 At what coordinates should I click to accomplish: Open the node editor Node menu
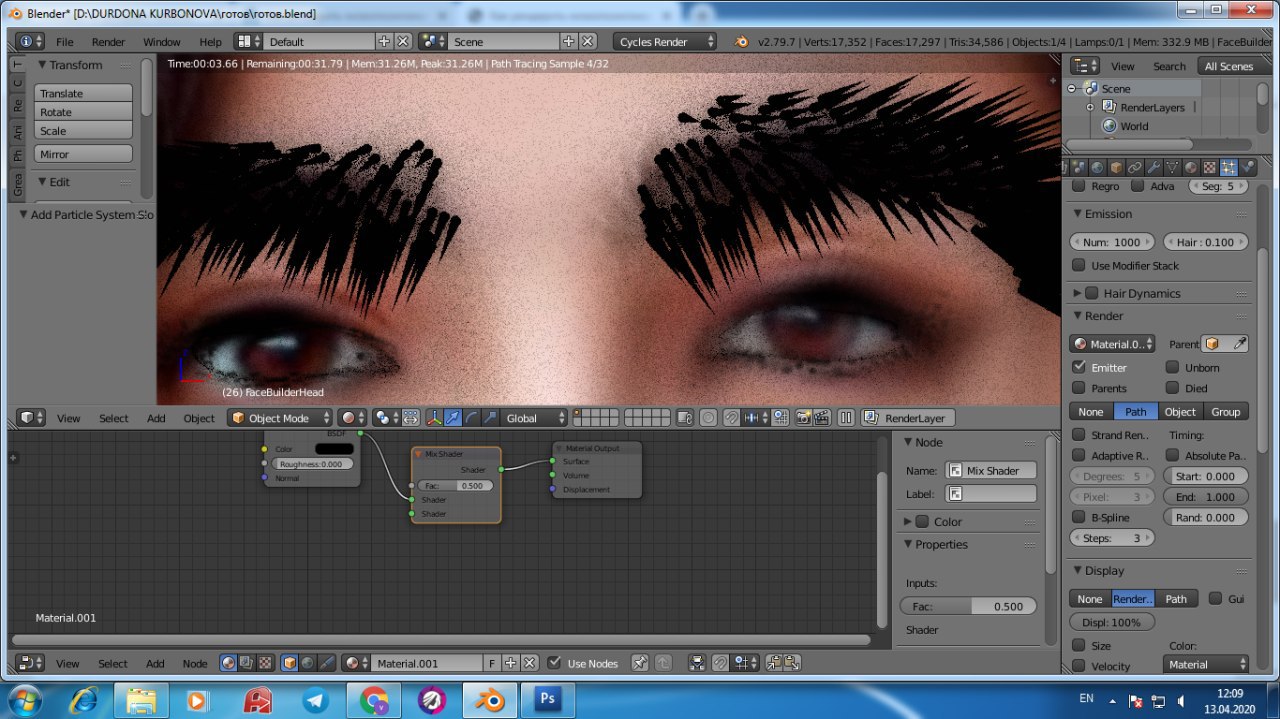[x=195, y=663]
